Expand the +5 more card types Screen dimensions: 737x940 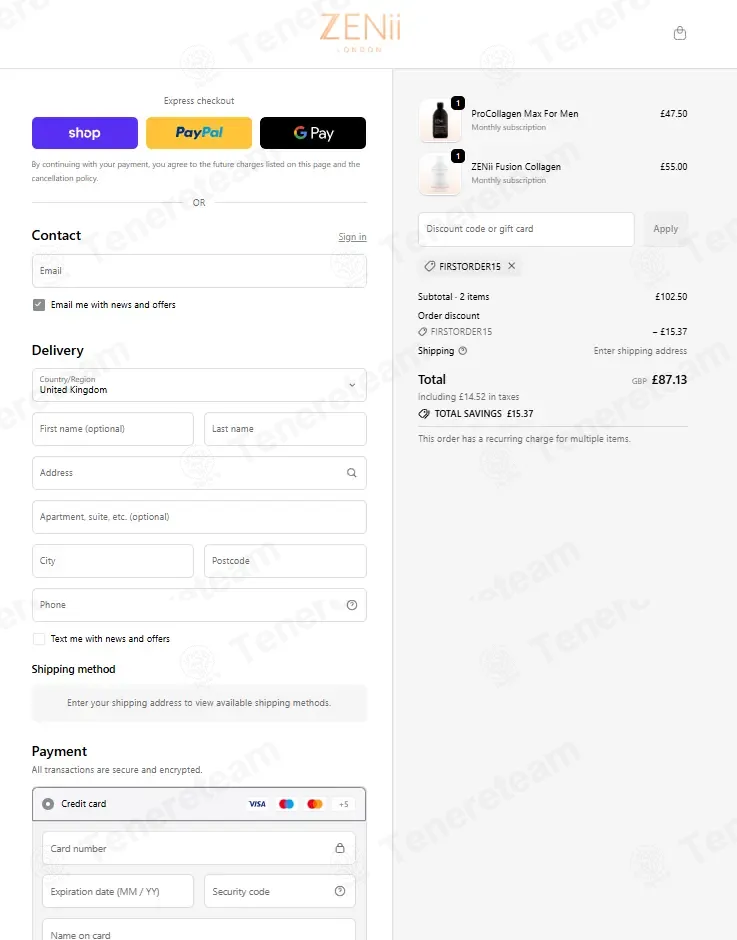[344, 804]
